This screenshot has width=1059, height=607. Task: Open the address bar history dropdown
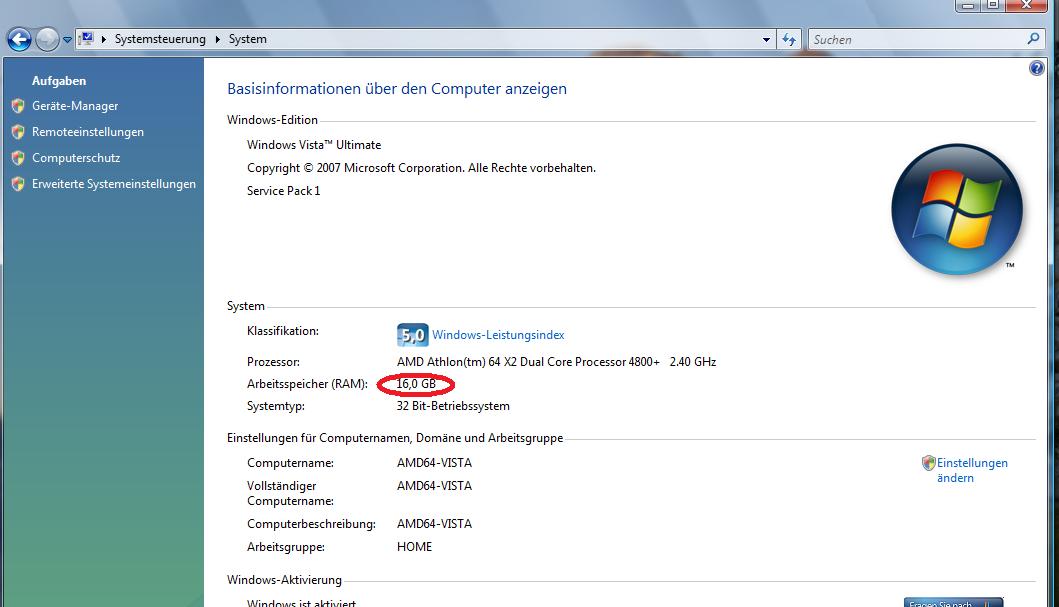coord(766,40)
